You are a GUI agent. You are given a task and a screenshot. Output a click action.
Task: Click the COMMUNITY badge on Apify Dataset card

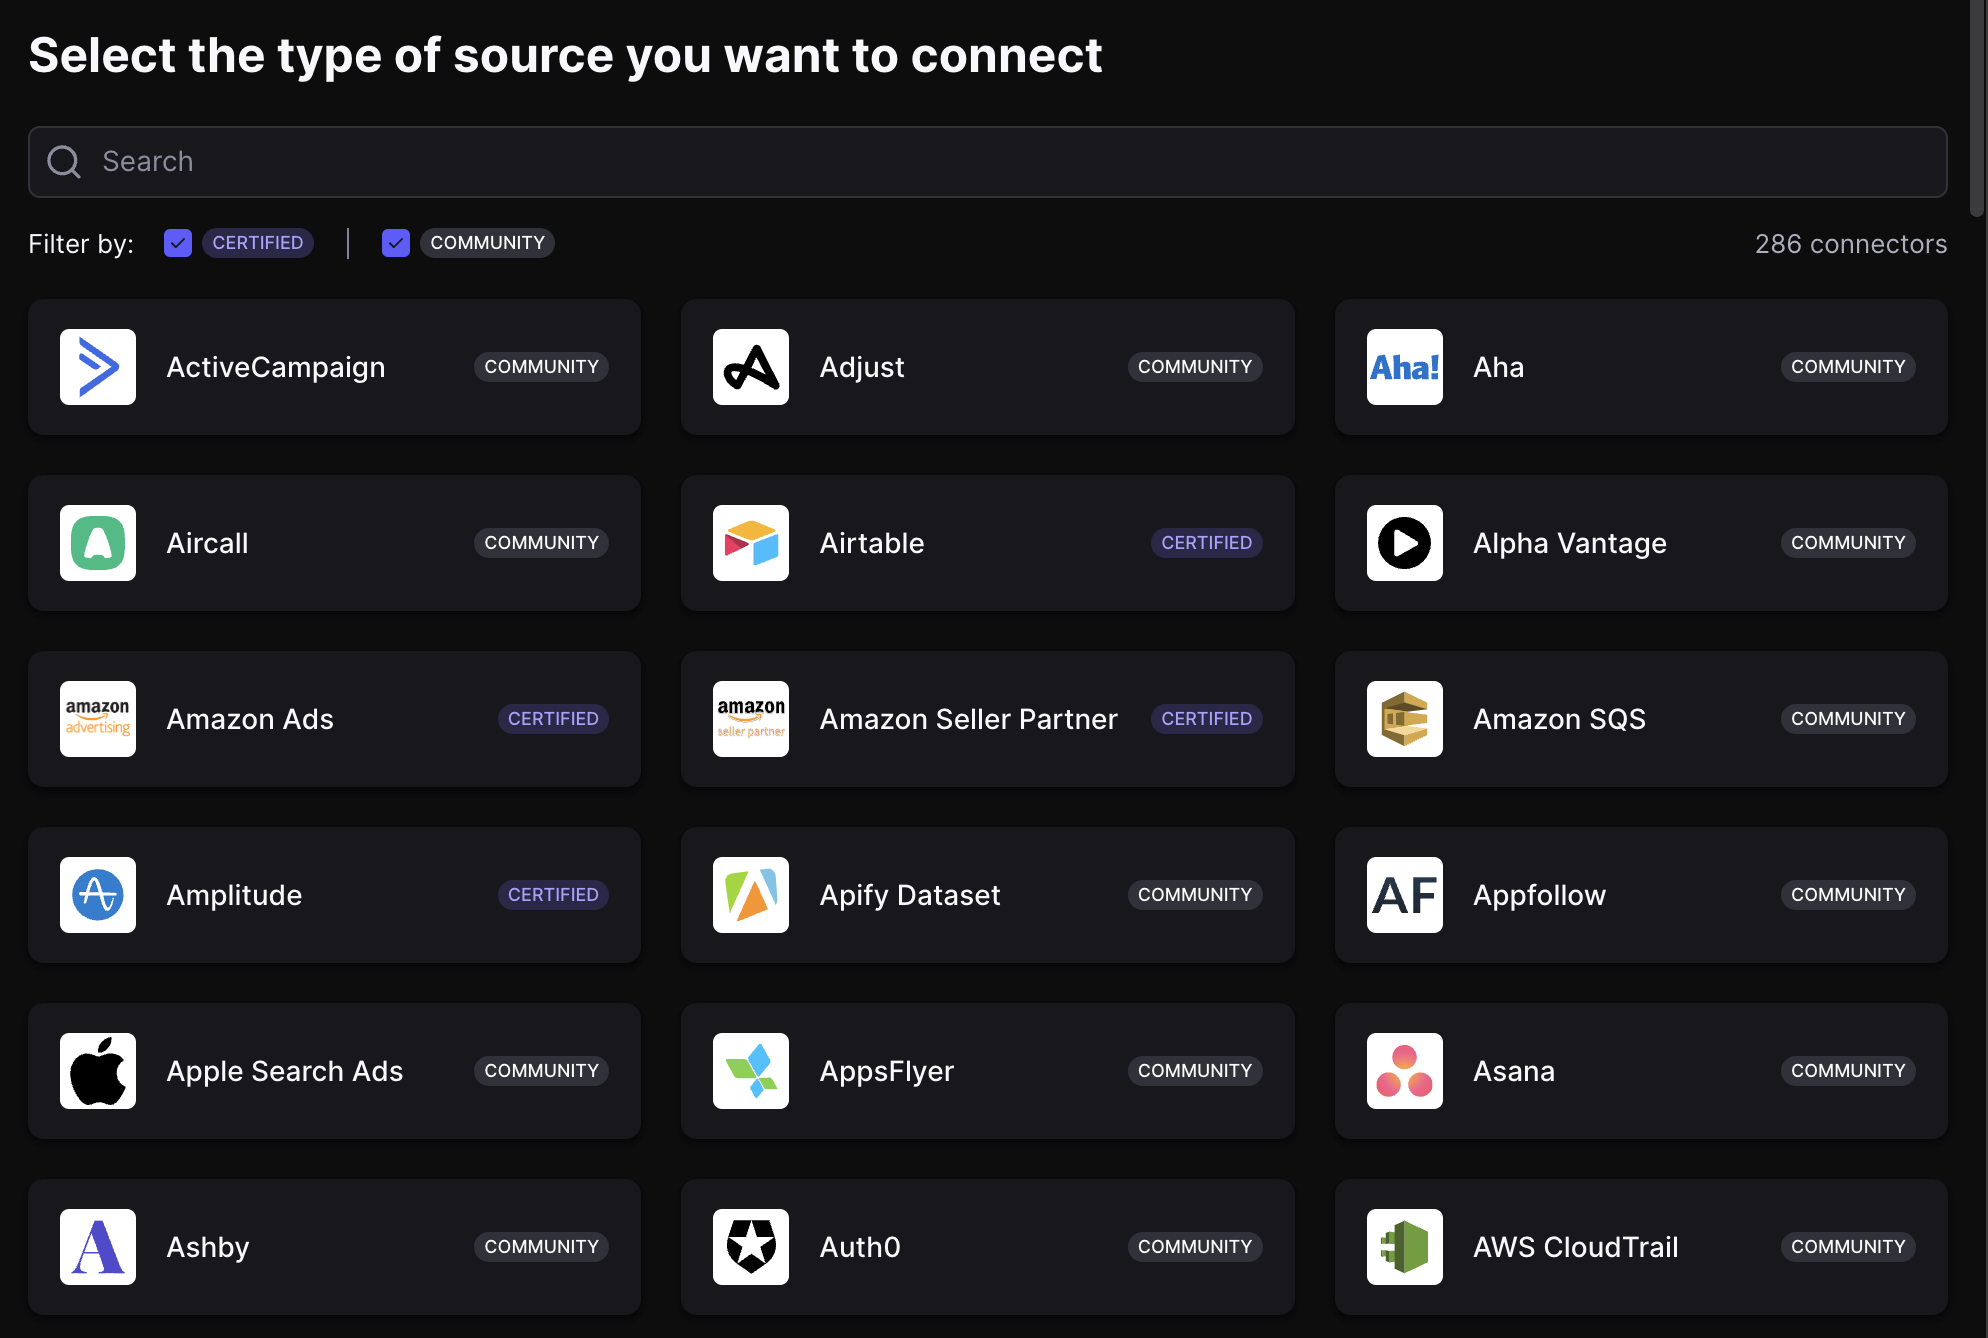(x=1195, y=895)
